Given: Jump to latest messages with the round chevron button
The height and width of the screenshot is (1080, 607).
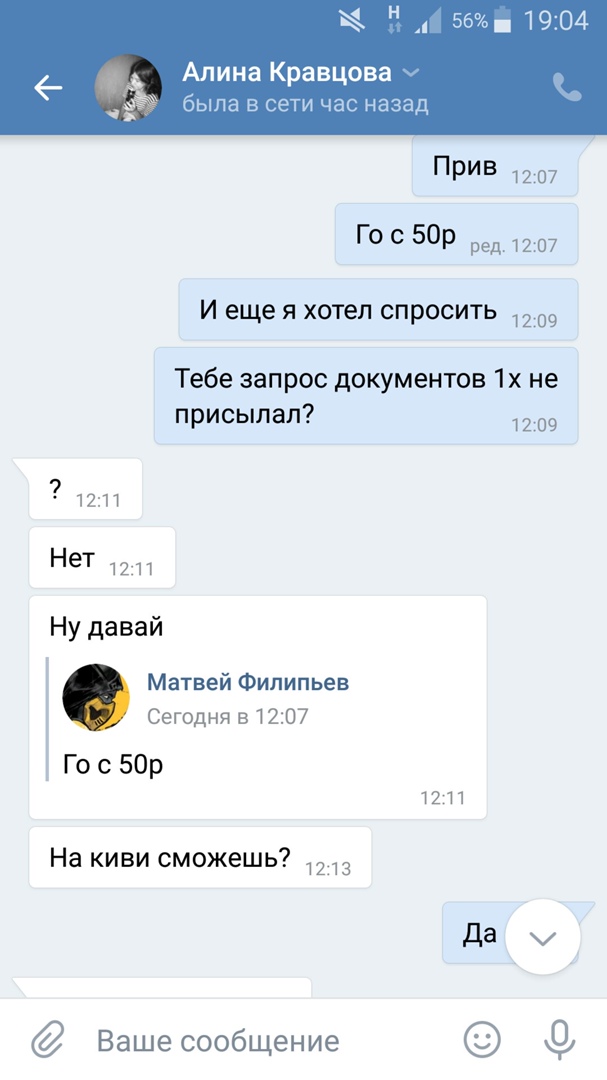Looking at the screenshot, I should click(543, 937).
